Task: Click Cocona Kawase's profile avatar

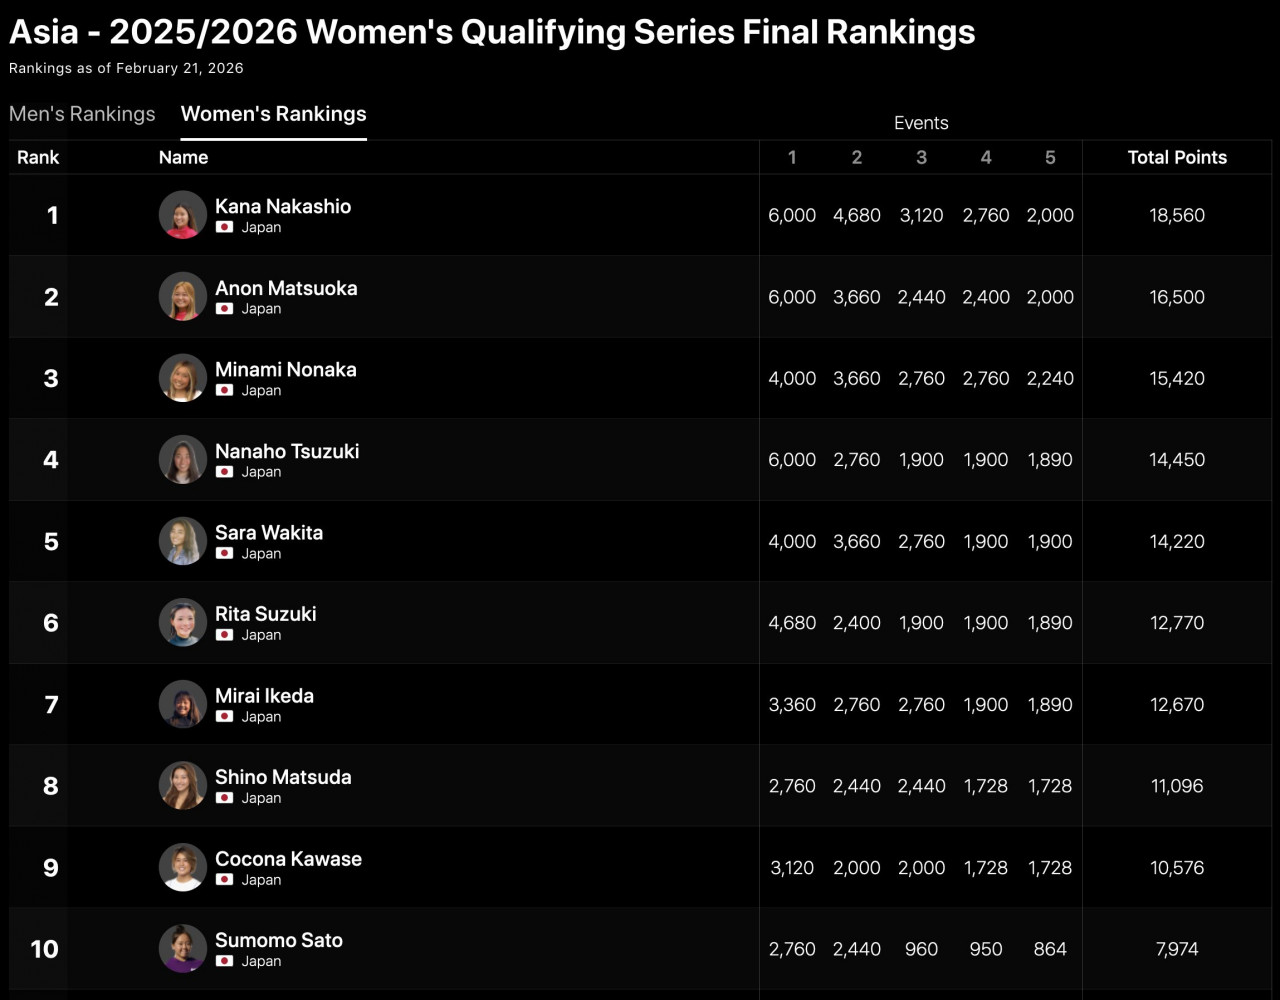Action: coord(183,867)
